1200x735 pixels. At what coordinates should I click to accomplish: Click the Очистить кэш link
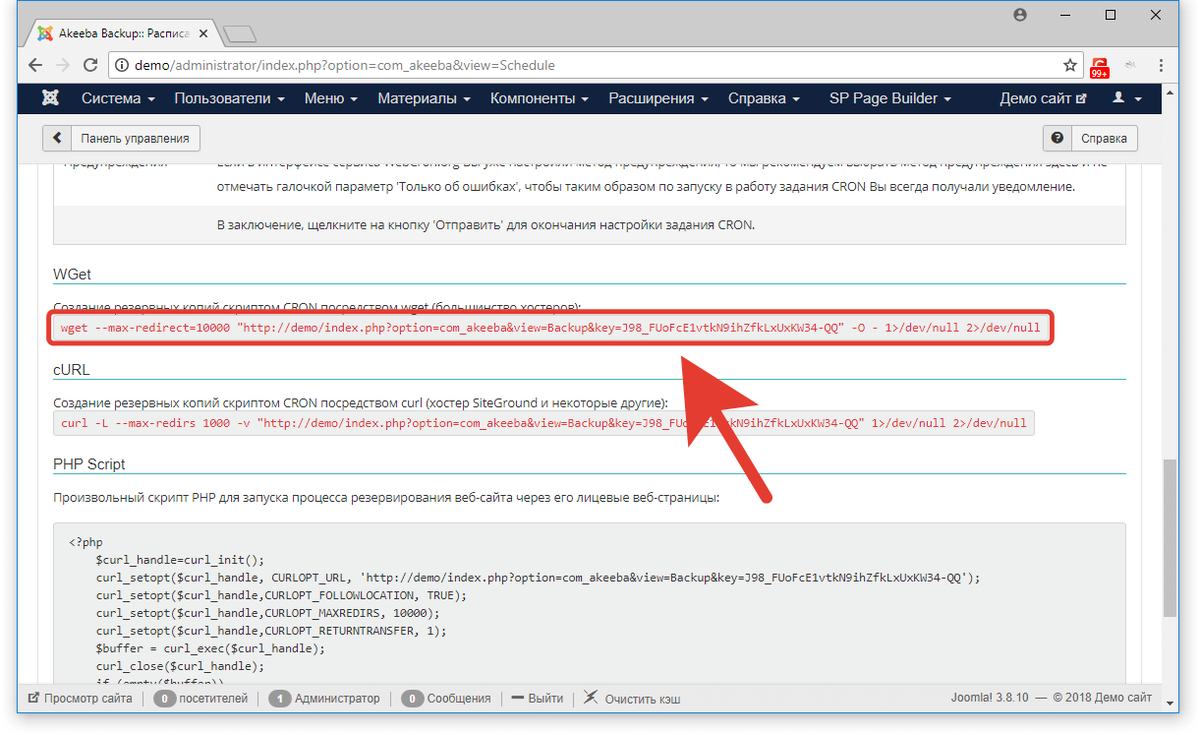(x=642, y=699)
